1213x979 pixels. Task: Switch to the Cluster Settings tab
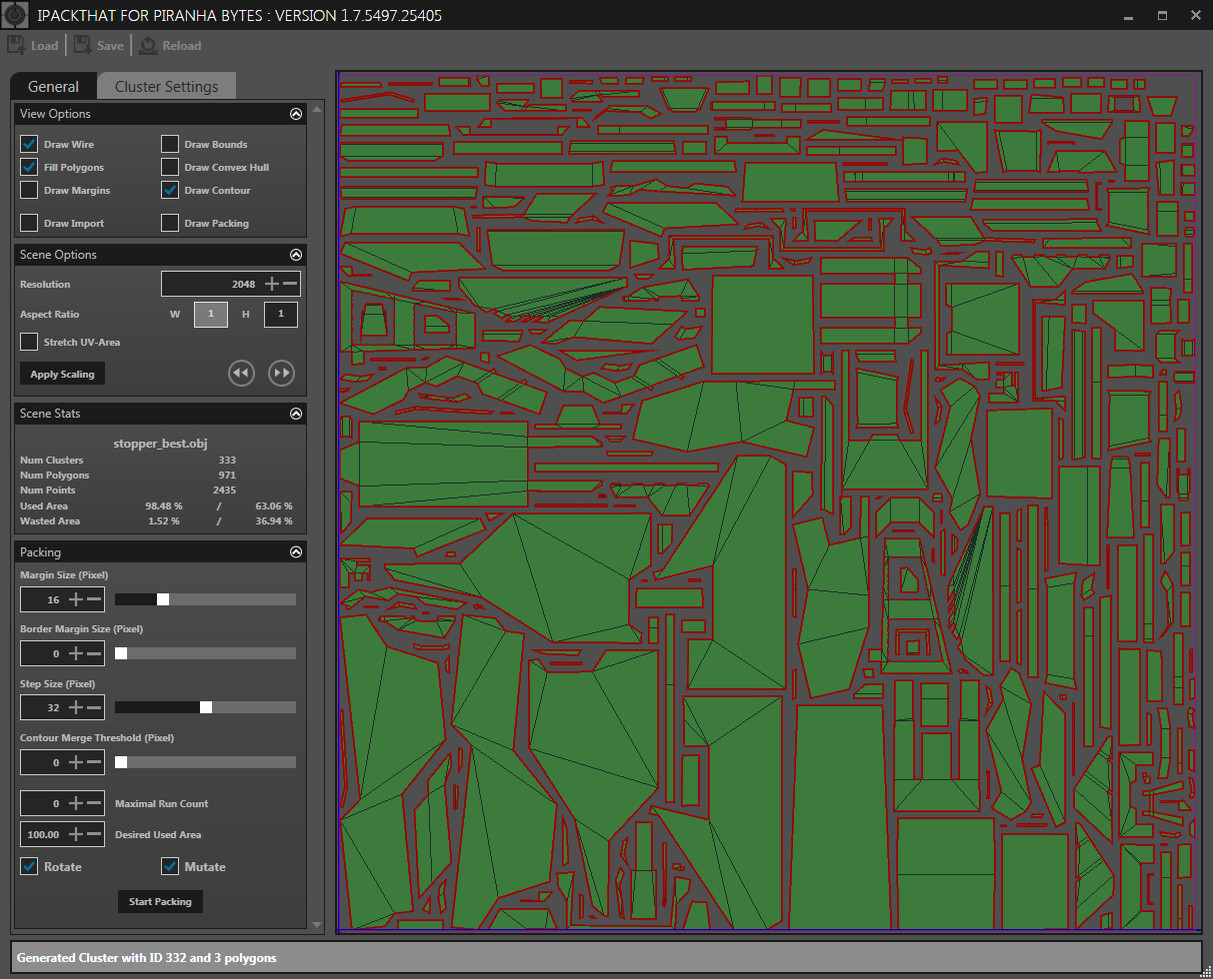166,86
